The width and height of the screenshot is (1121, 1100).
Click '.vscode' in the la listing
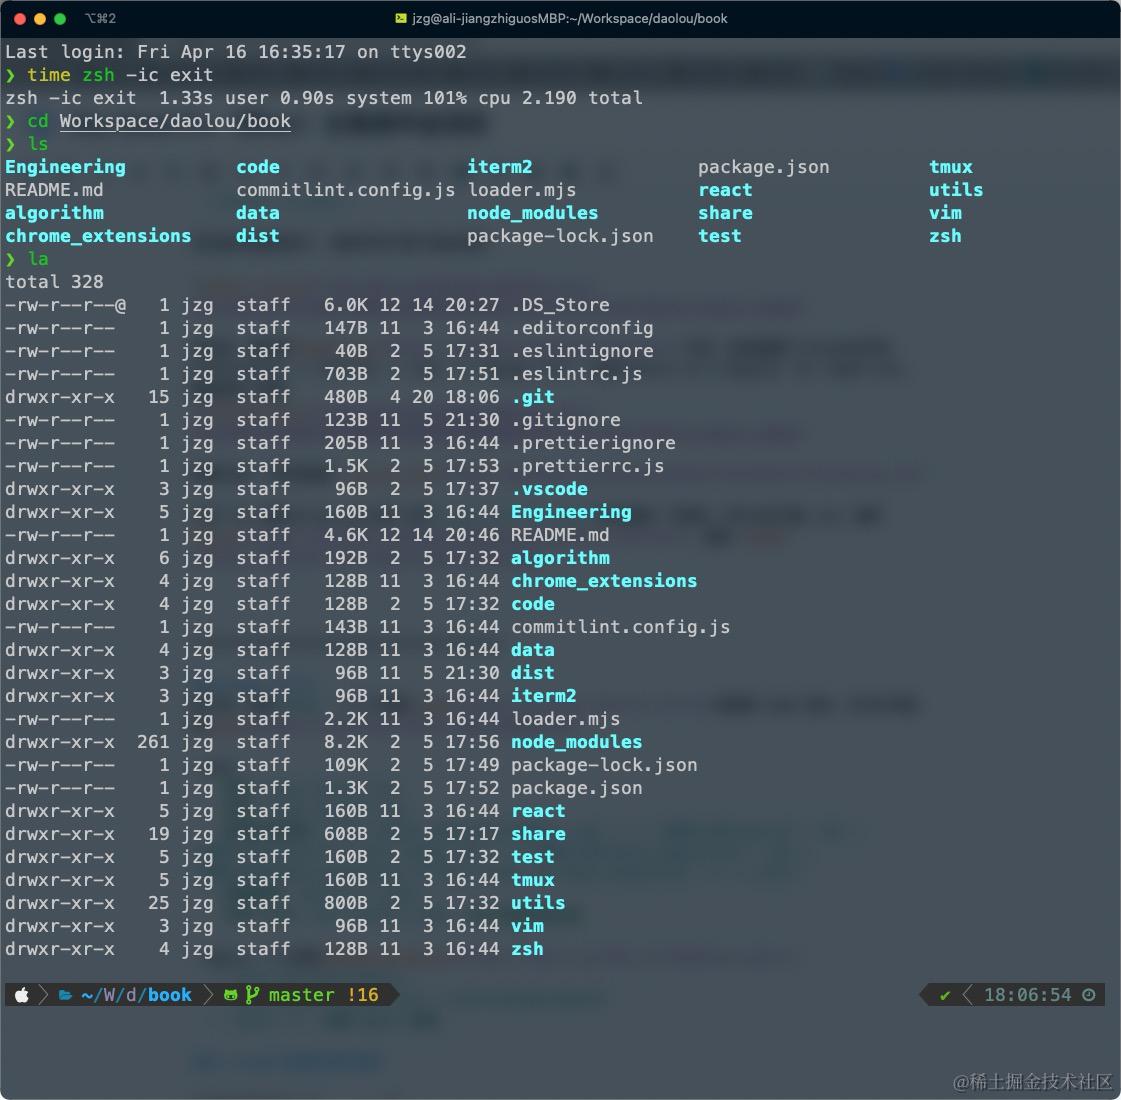549,489
